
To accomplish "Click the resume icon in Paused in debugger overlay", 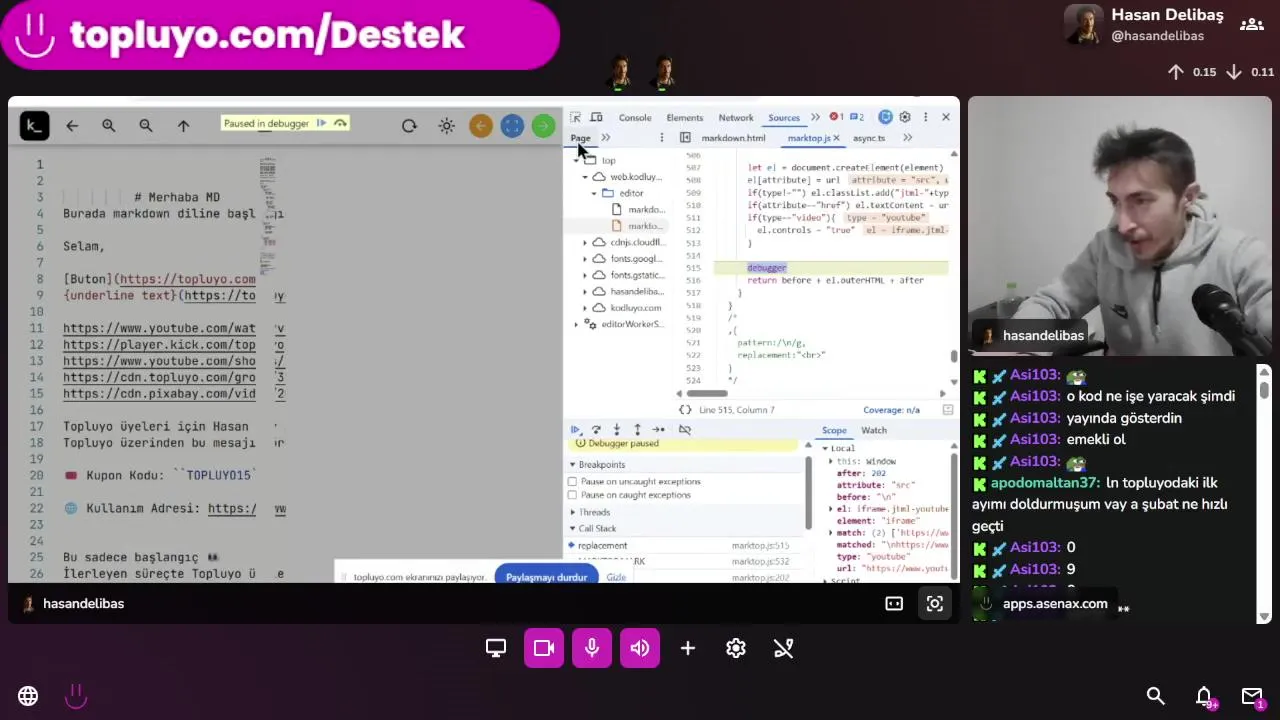I will (x=321, y=123).
